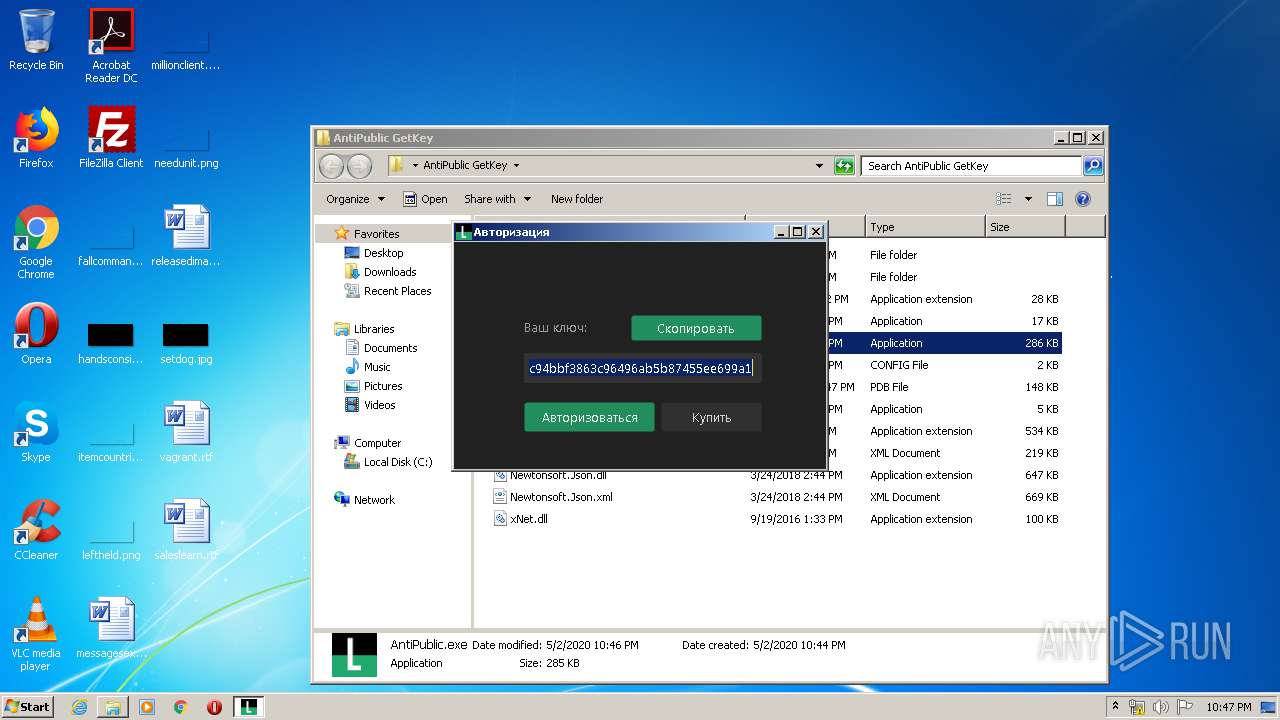The width and height of the screenshot is (1280, 720).
Task: Select Computer in navigation pane
Action: 377,443
